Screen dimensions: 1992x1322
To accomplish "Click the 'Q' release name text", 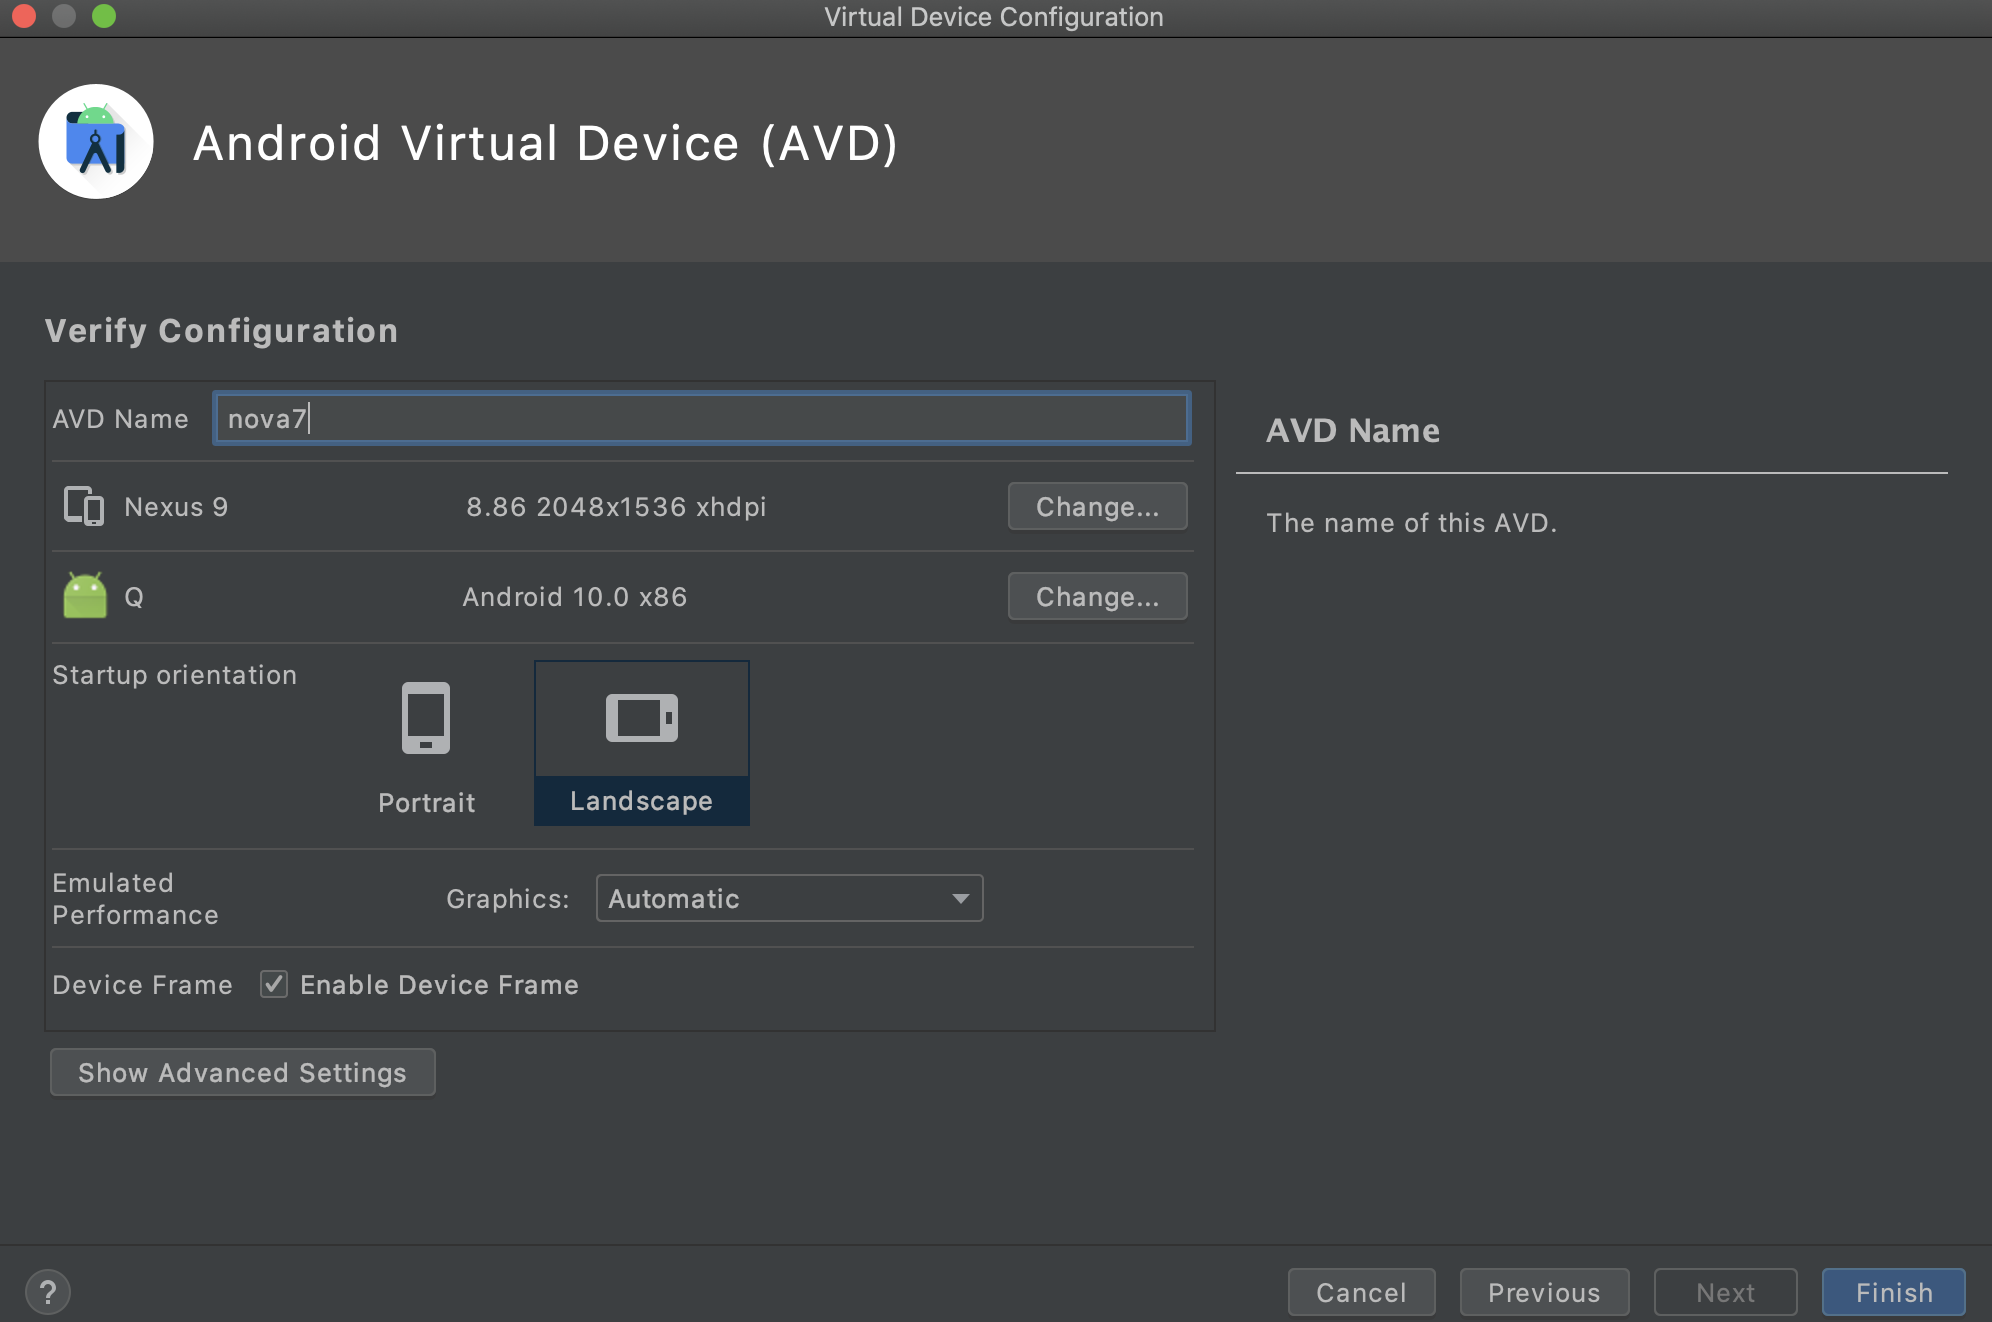I will [x=134, y=597].
